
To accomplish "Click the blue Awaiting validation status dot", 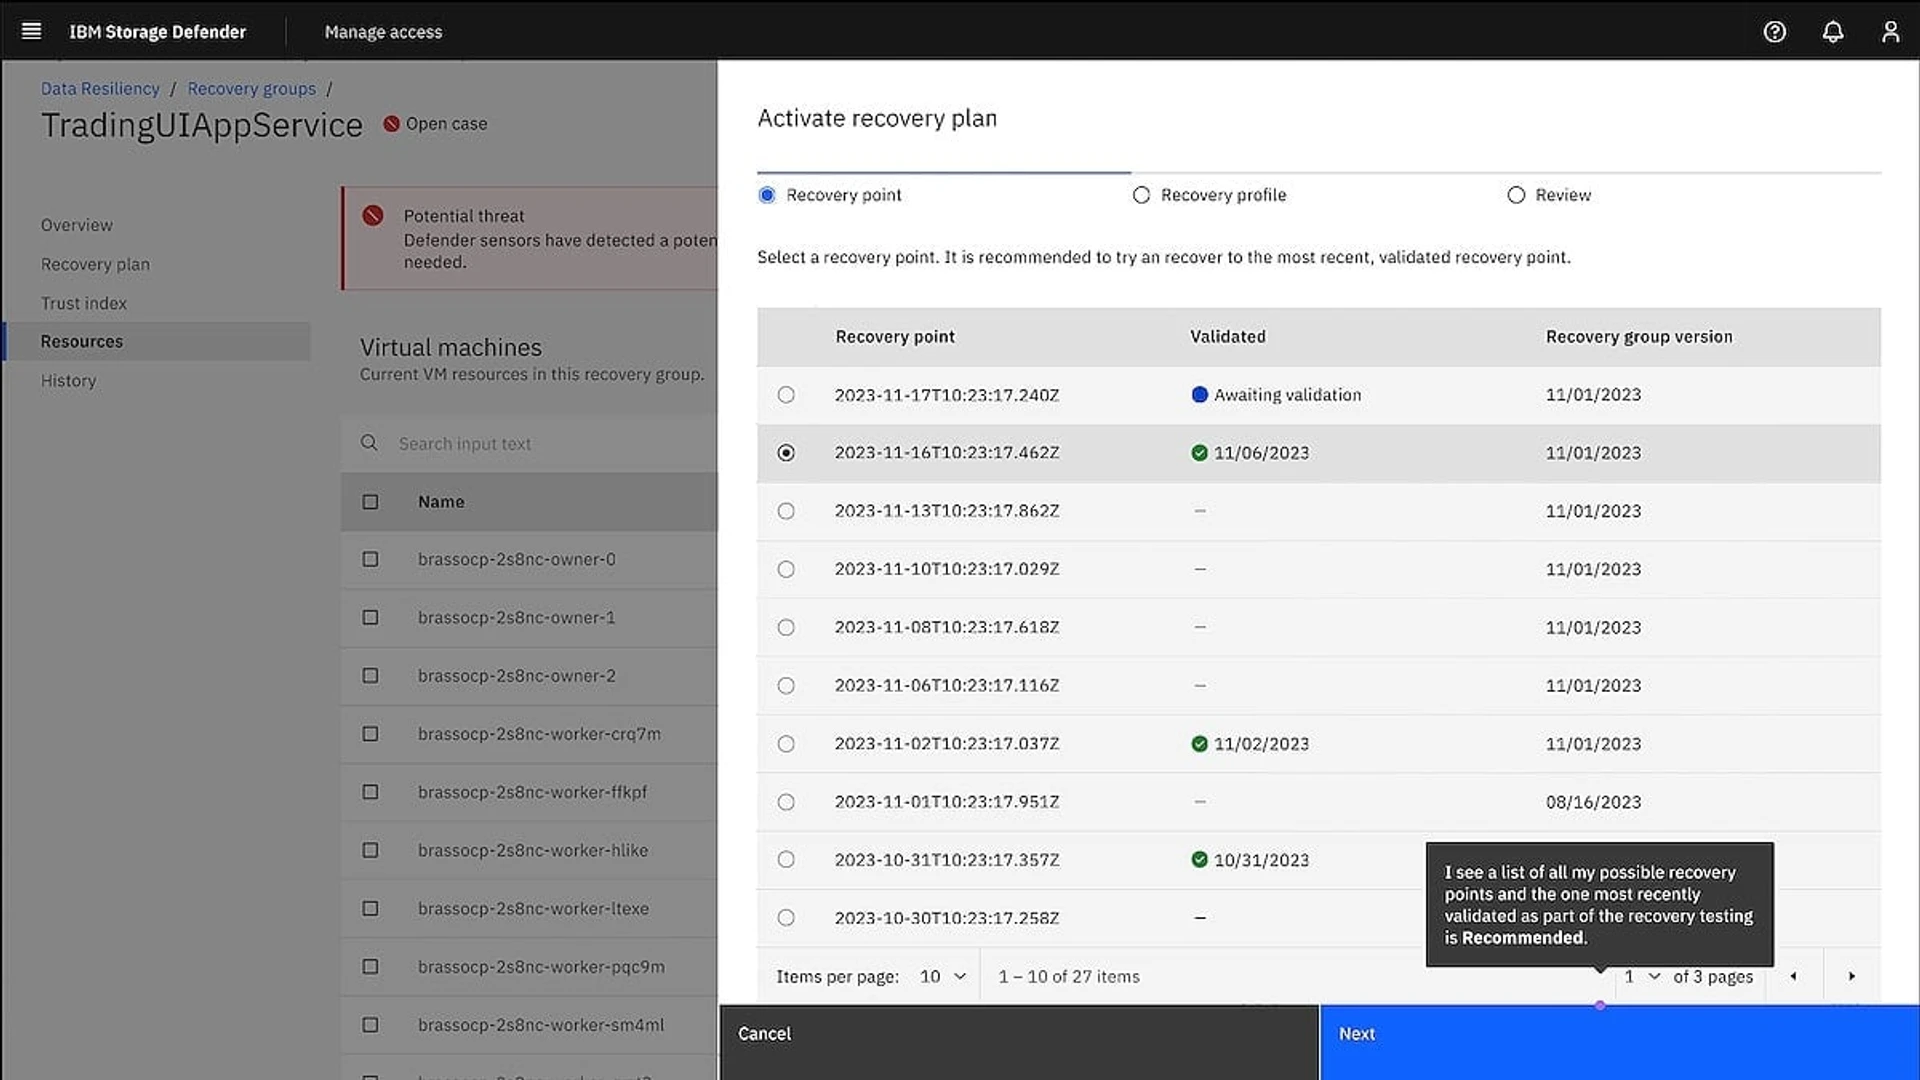I will (1200, 394).
